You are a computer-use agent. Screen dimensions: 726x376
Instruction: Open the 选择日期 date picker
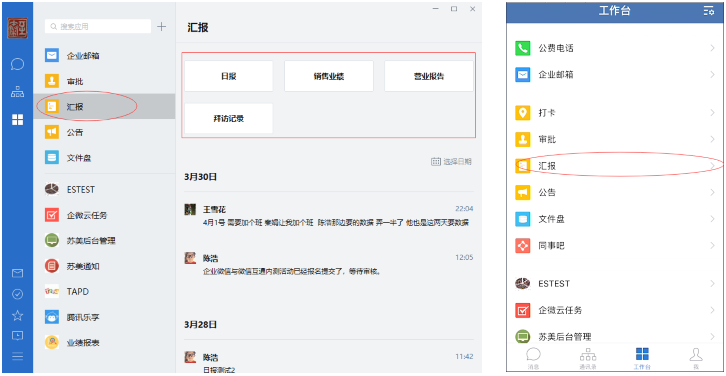451,162
